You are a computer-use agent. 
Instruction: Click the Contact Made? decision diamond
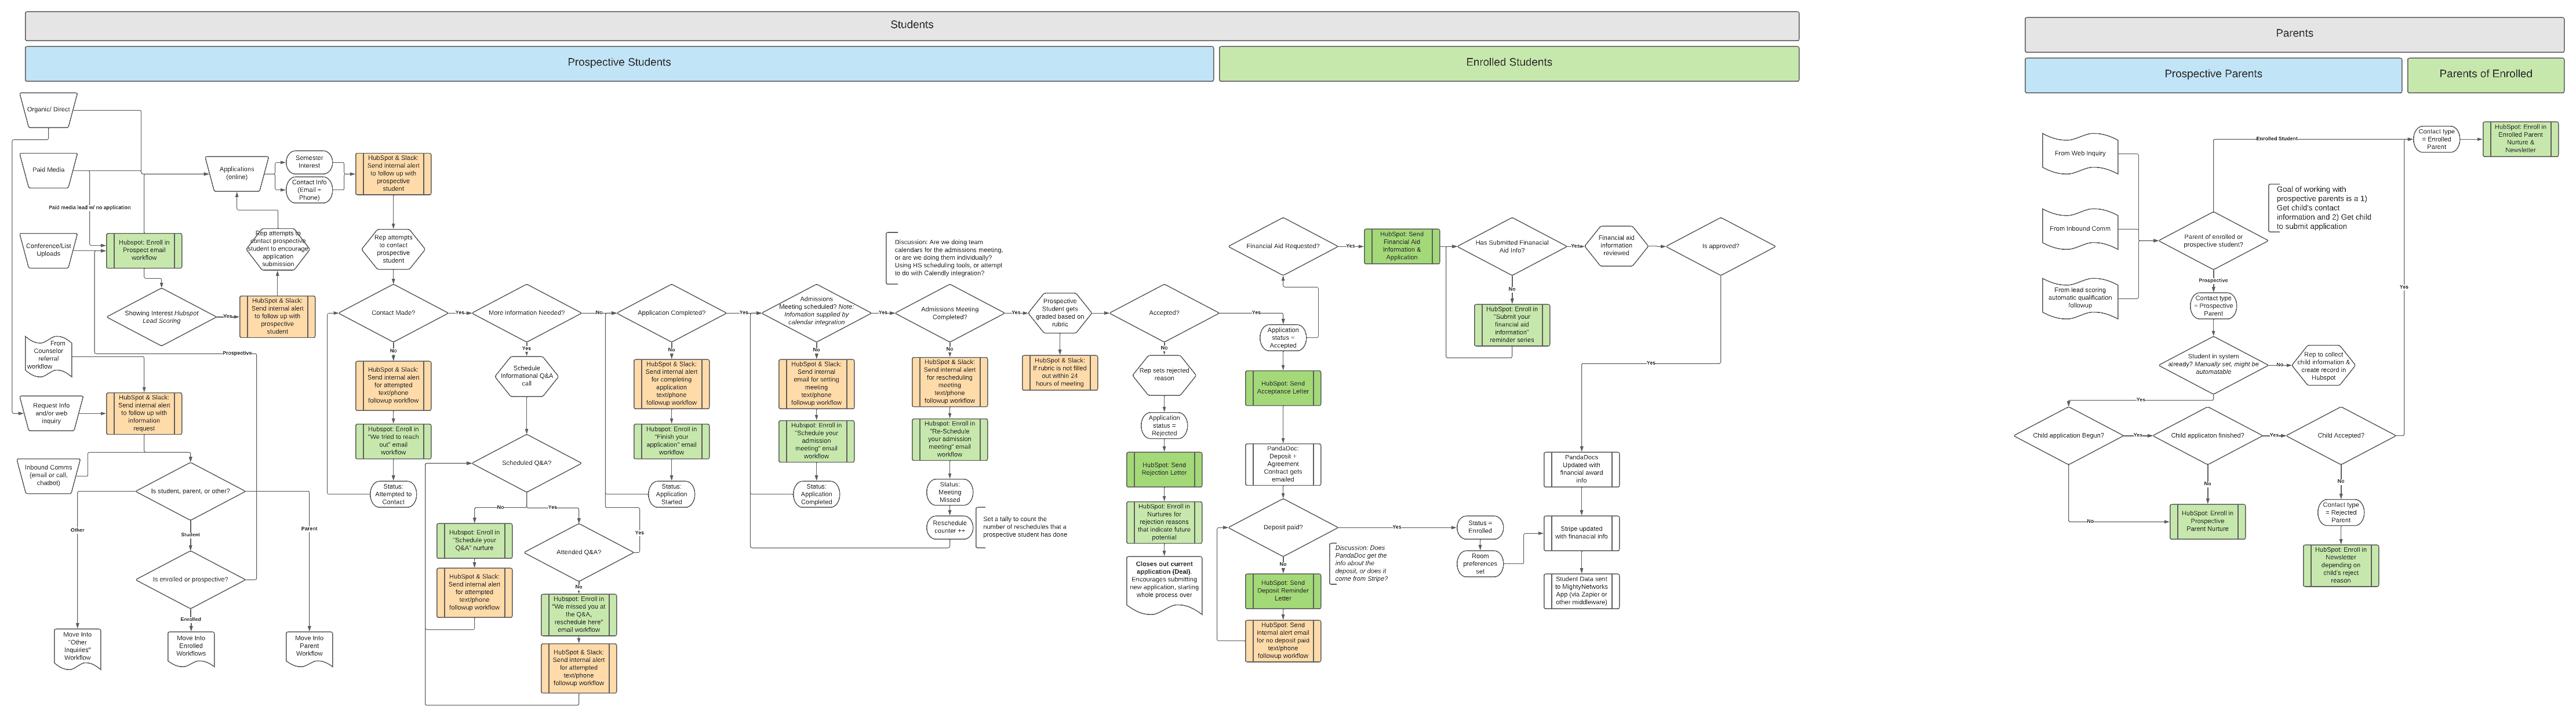coord(393,313)
